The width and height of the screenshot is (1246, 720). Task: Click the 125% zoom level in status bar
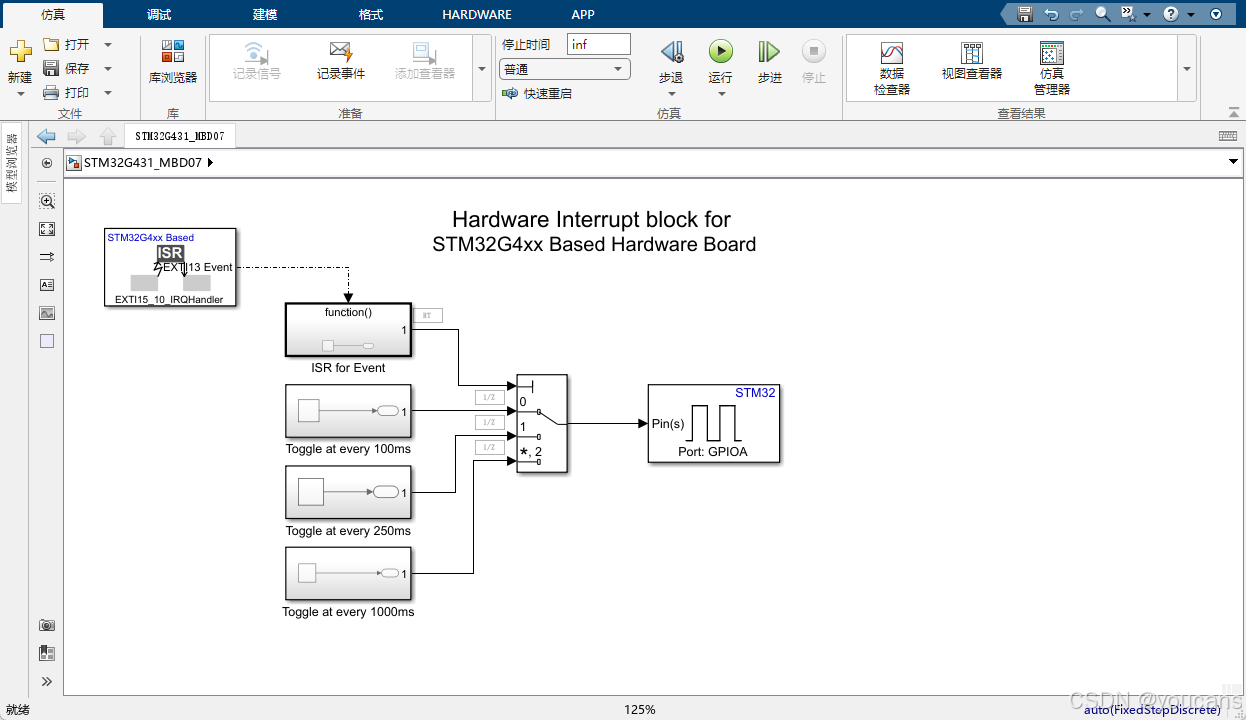pyautogui.click(x=640, y=710)
